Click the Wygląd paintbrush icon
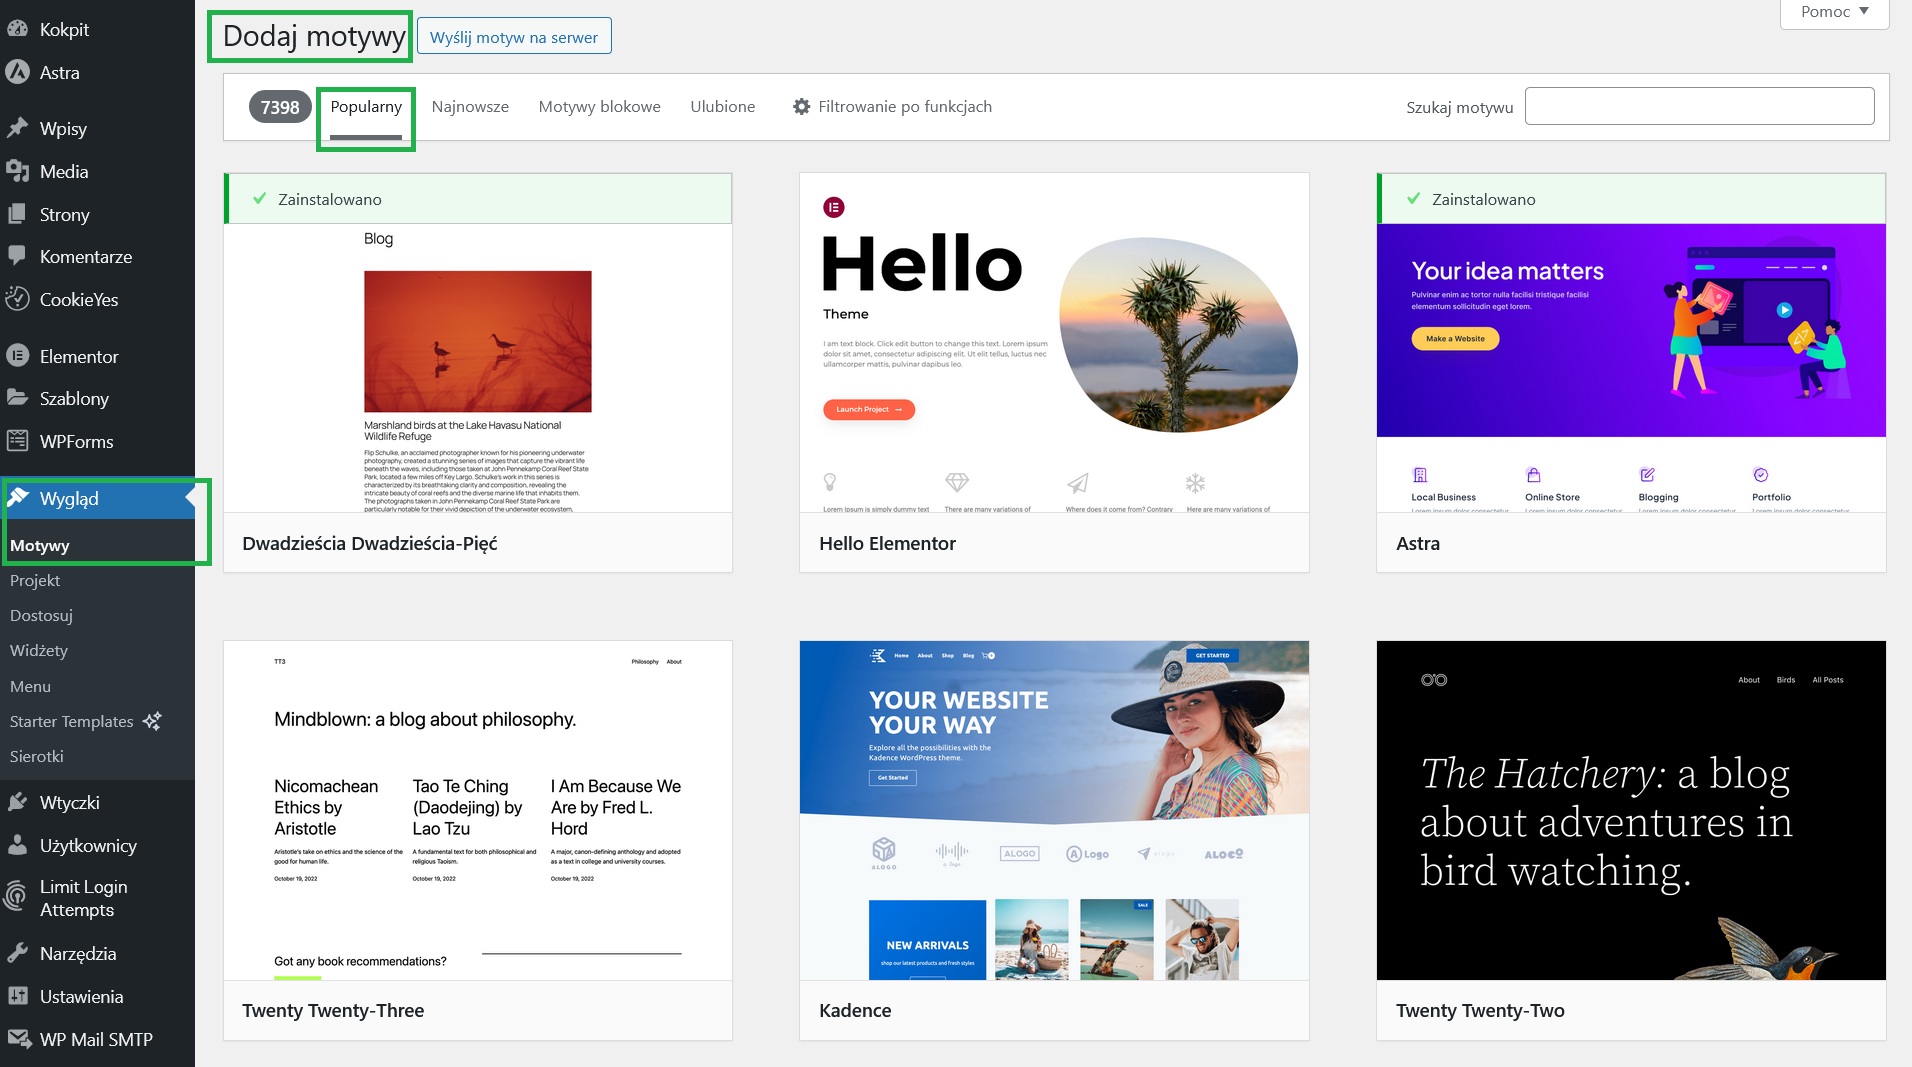The width and height of the screenshot is (1912, 1067). pyautogui.click(x=17, y=498)
